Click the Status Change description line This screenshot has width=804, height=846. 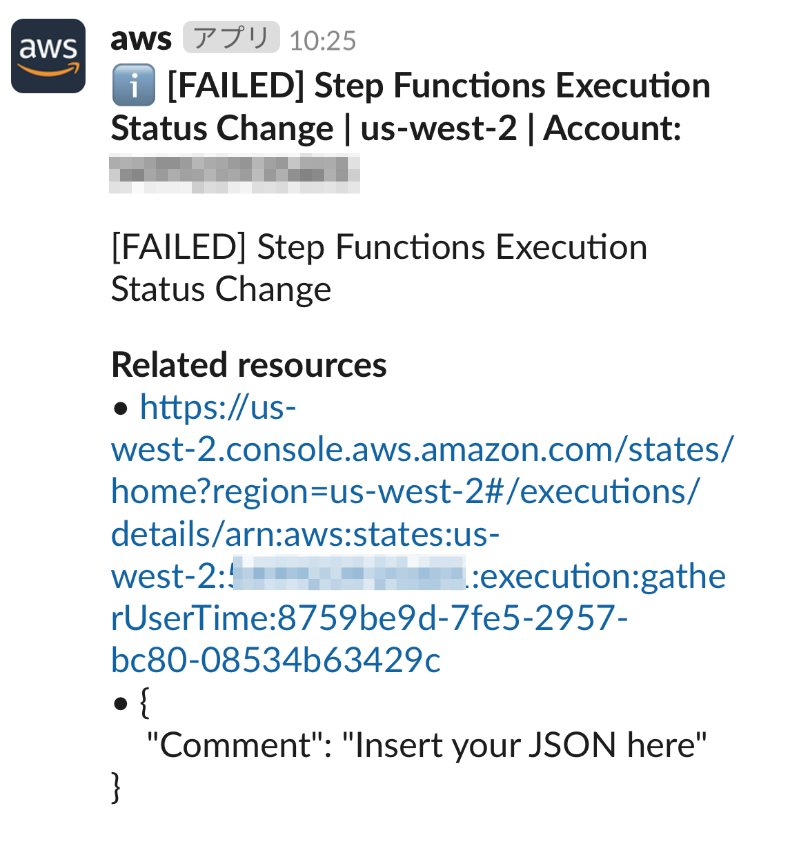tap(221, 289)
